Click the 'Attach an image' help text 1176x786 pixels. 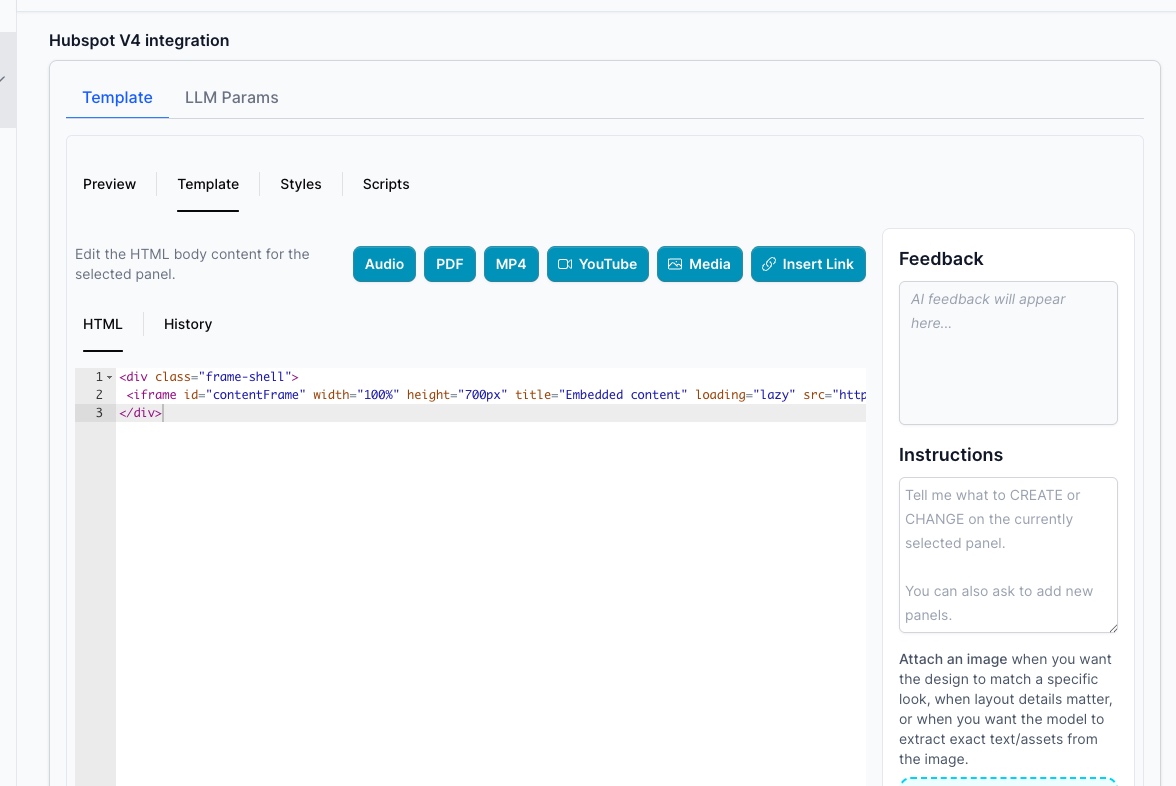pos(1006,709)
